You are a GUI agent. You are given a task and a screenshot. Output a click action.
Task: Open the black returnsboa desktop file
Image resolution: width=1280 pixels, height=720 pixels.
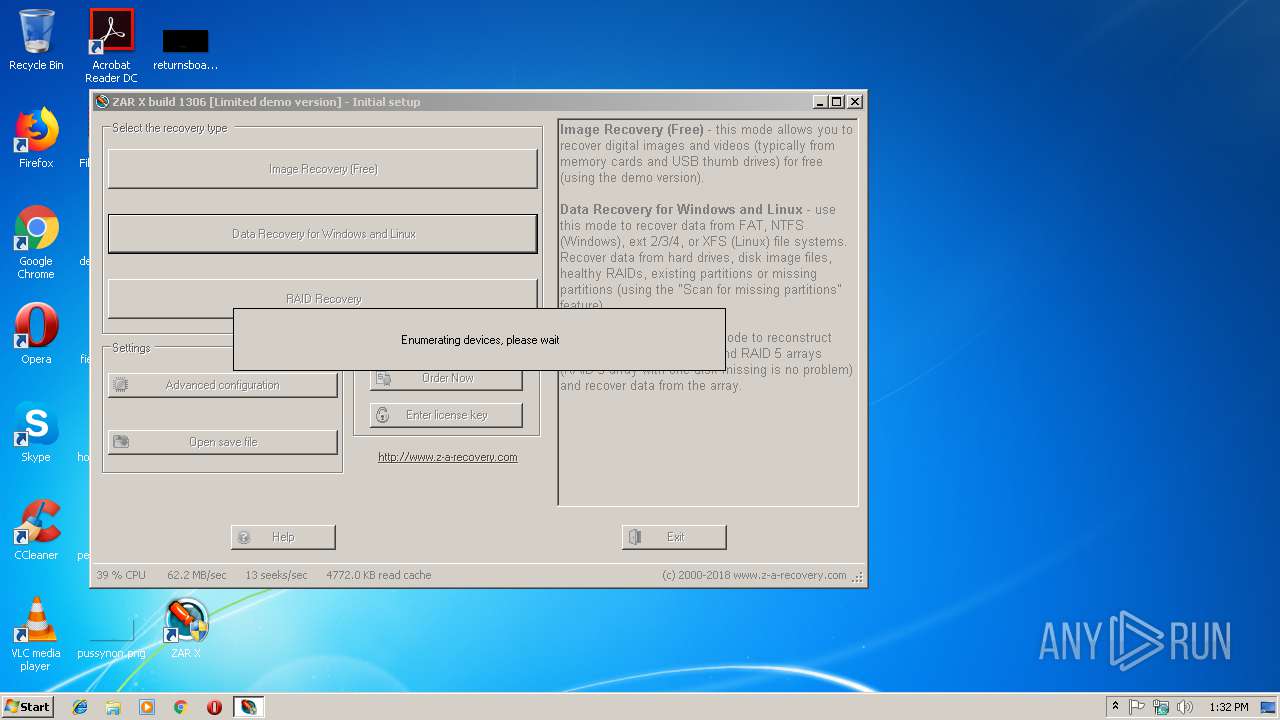click(186, 48)
